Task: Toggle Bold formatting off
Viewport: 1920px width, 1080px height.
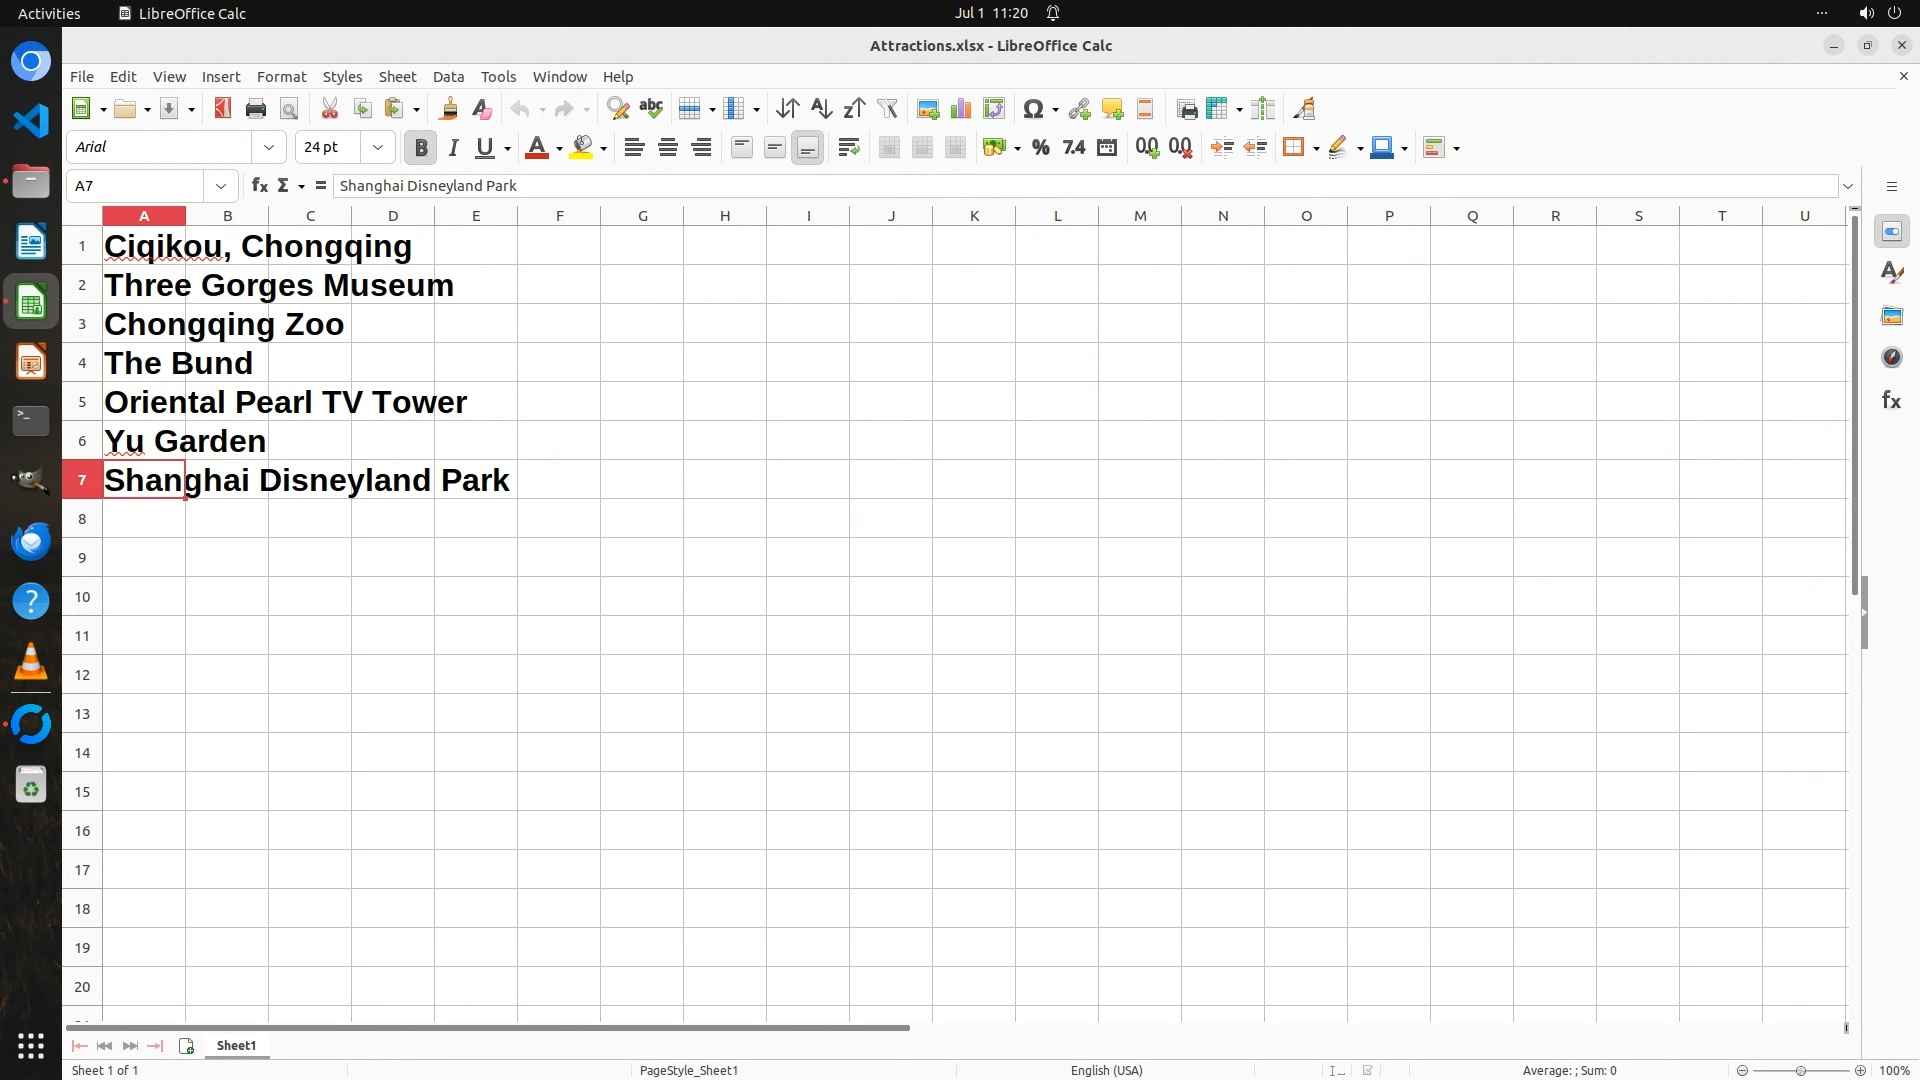Action: click(x=421, y=148)
